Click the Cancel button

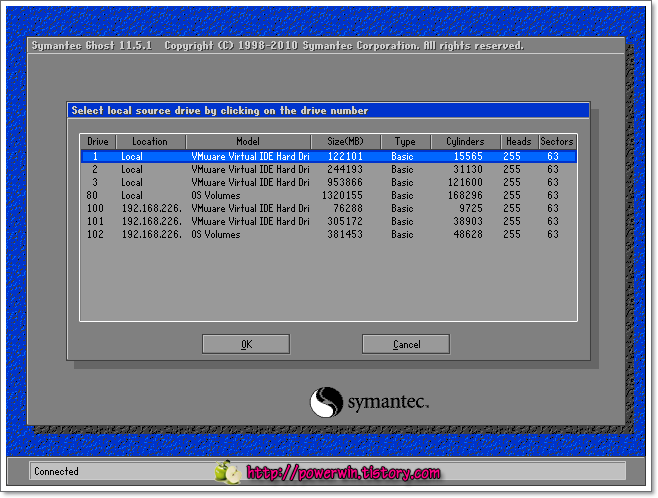coord(406,344)
